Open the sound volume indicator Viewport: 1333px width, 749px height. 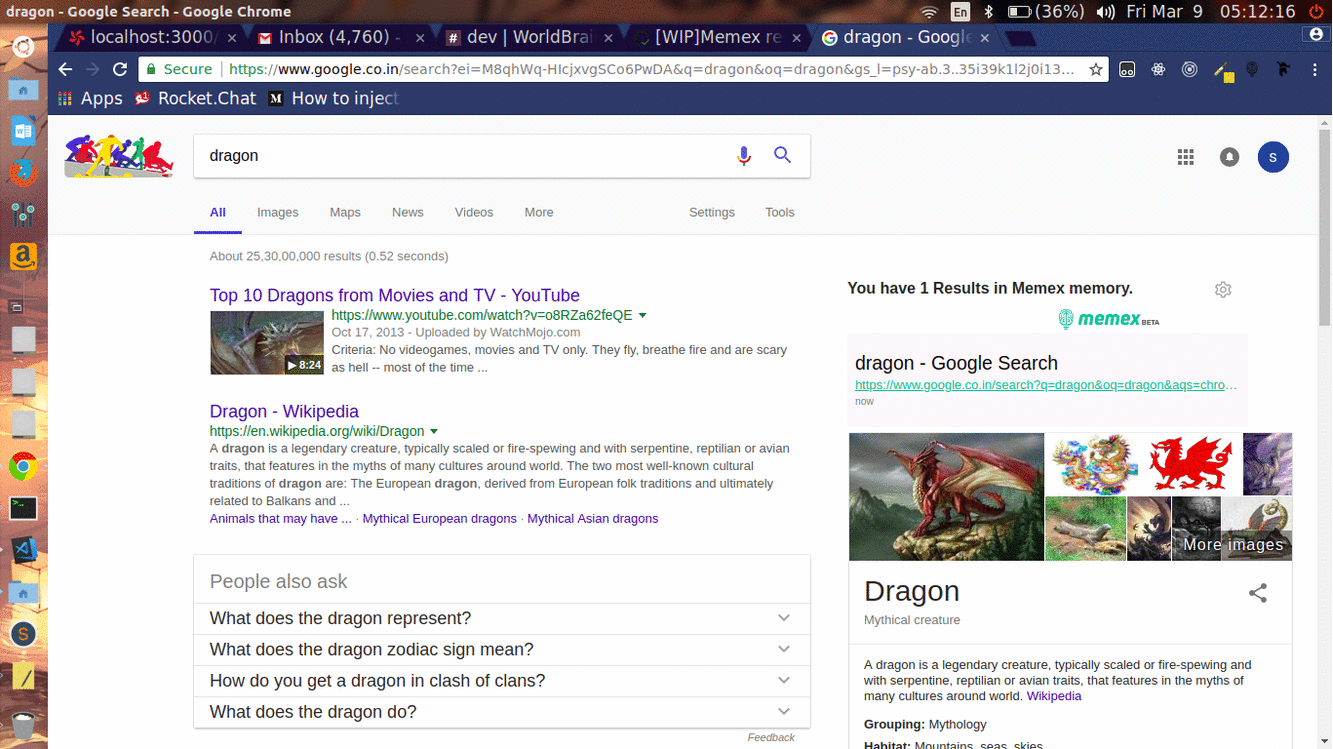pyautogui.click(x=1105, y=12)
